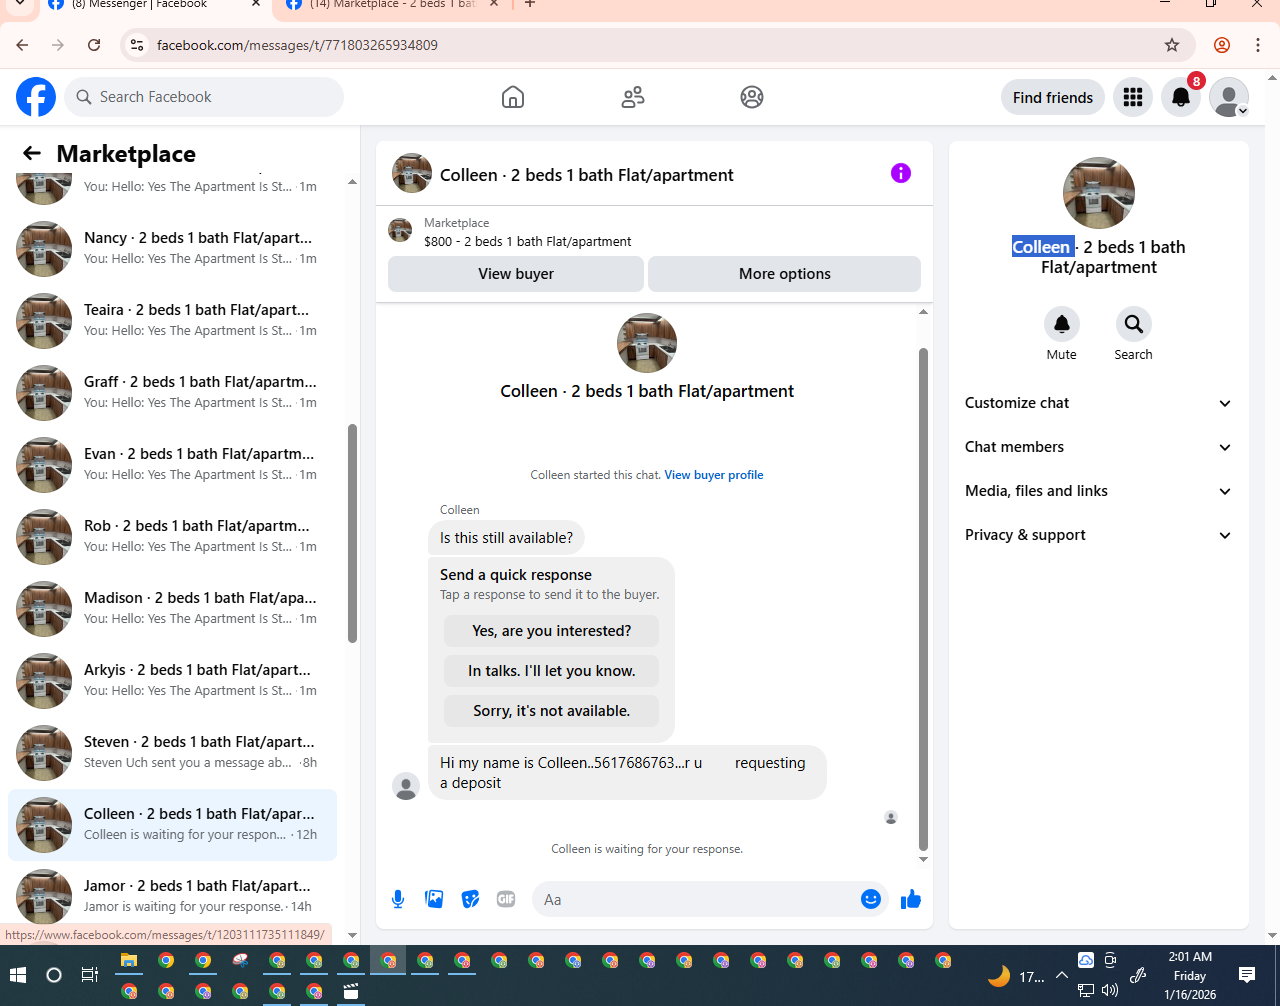Click the conversation list scrollbar thumb
This screenshot has height=1006, width=1280.
point(352,533)
